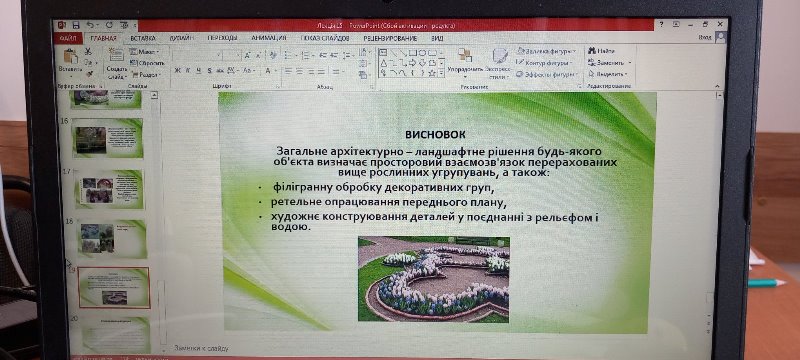This screenshot has height=360, width=800.
Task: Switch to the АНИМАЦИЯ tab
Action: click(269, 38)
